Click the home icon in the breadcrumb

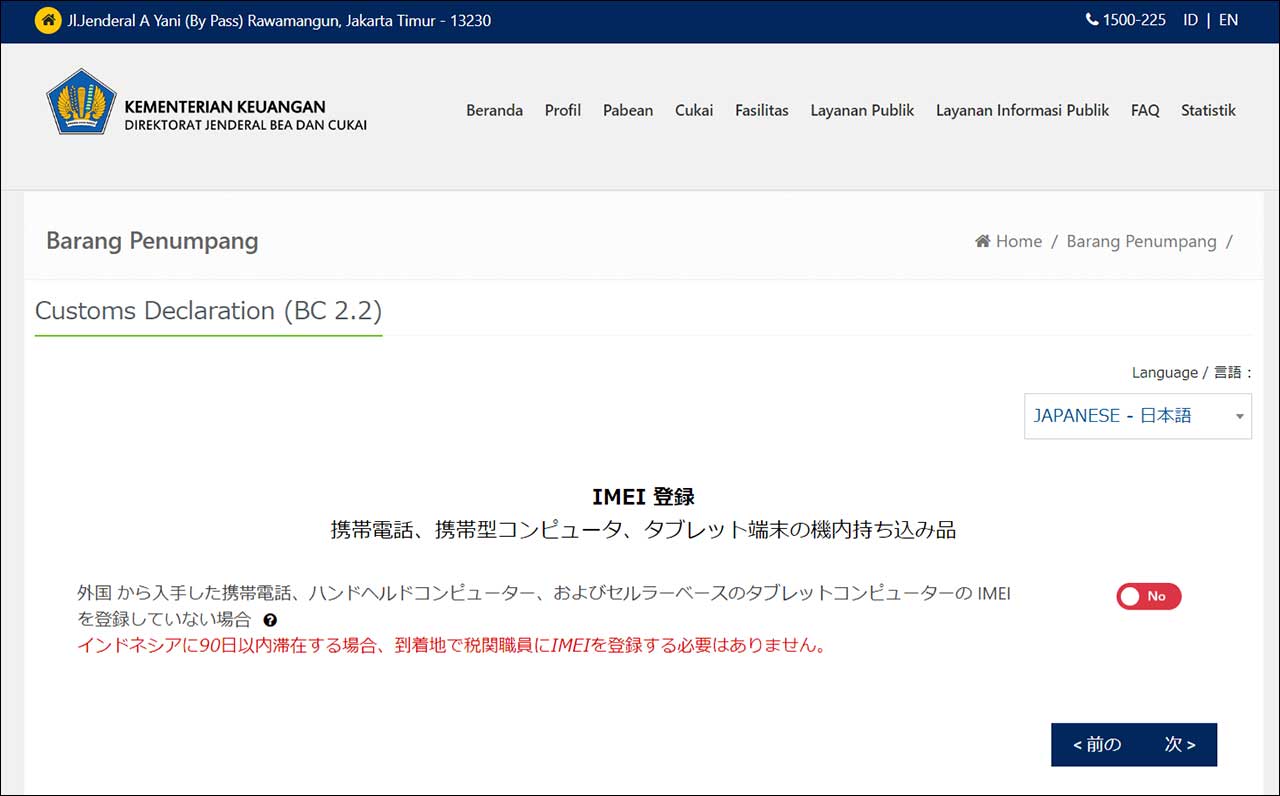point(982,241)
